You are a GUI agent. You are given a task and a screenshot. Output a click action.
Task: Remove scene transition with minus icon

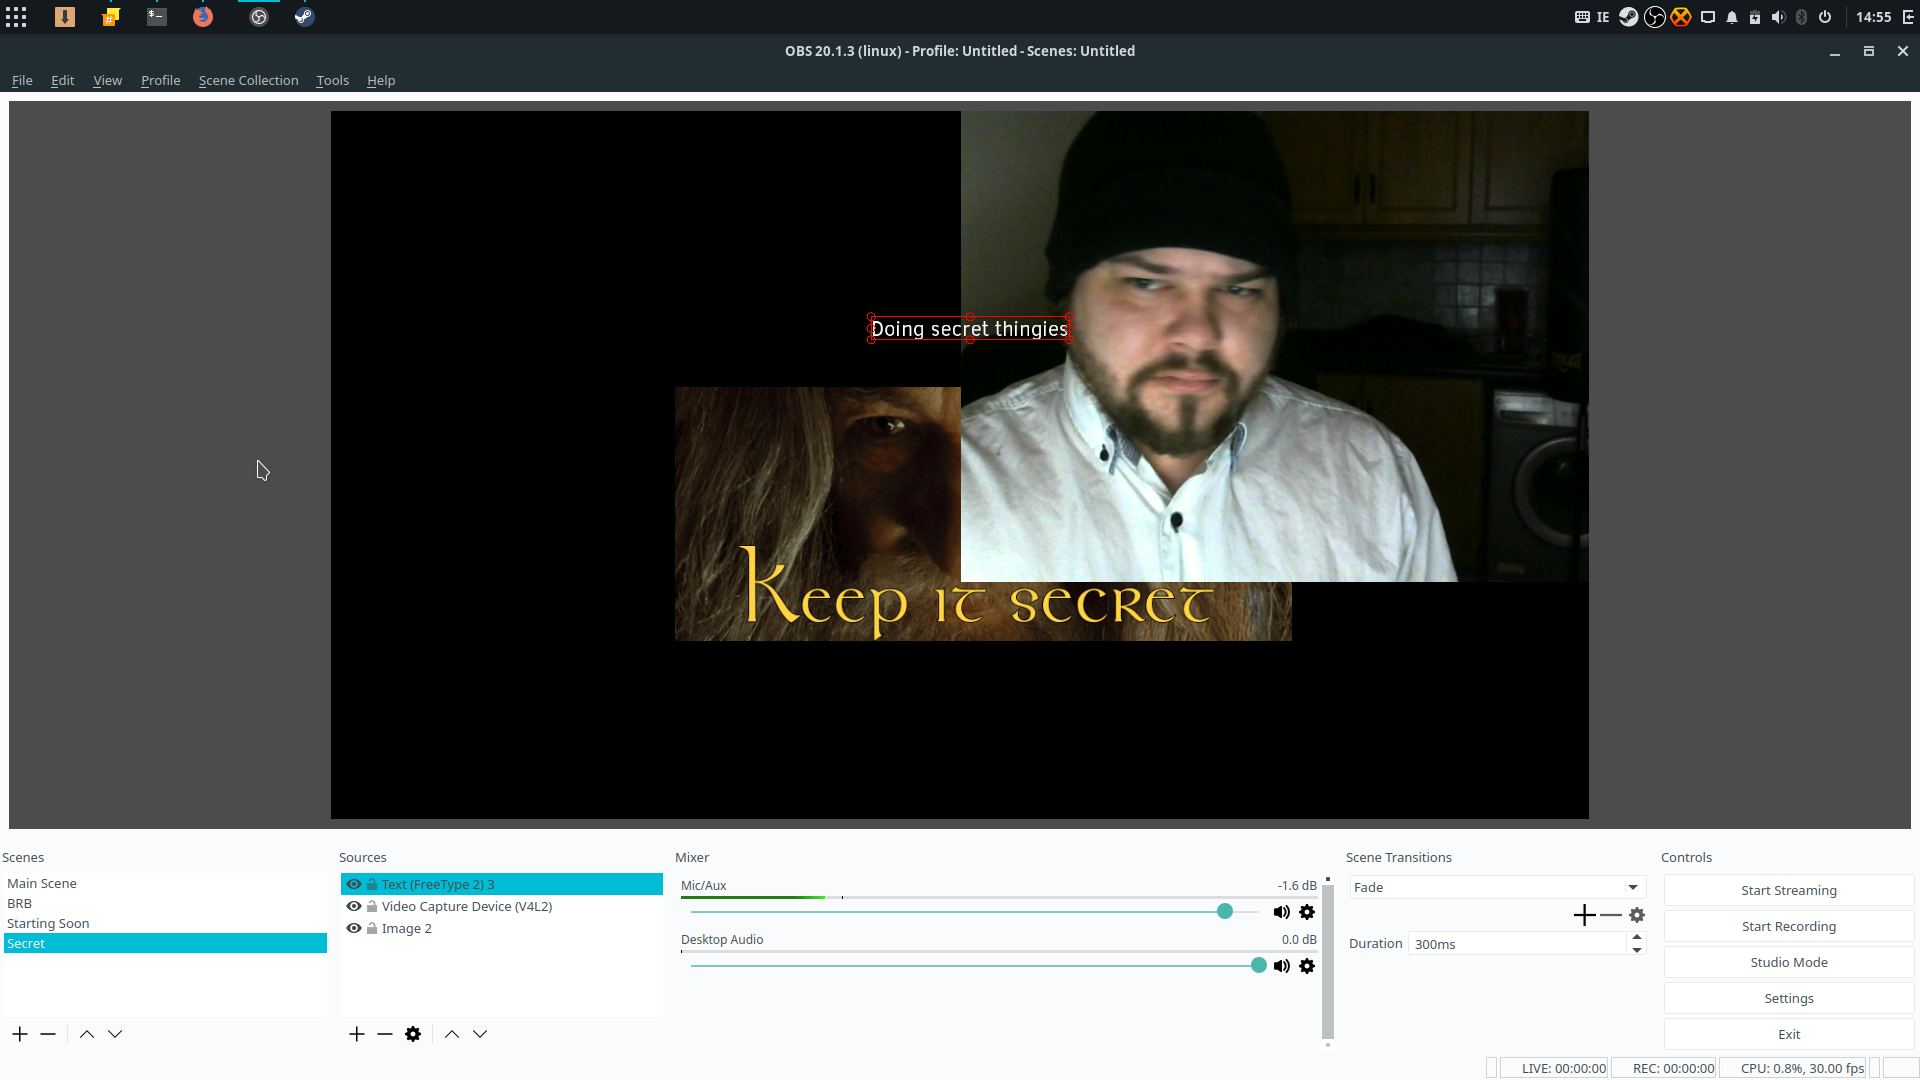[1611, 915]
